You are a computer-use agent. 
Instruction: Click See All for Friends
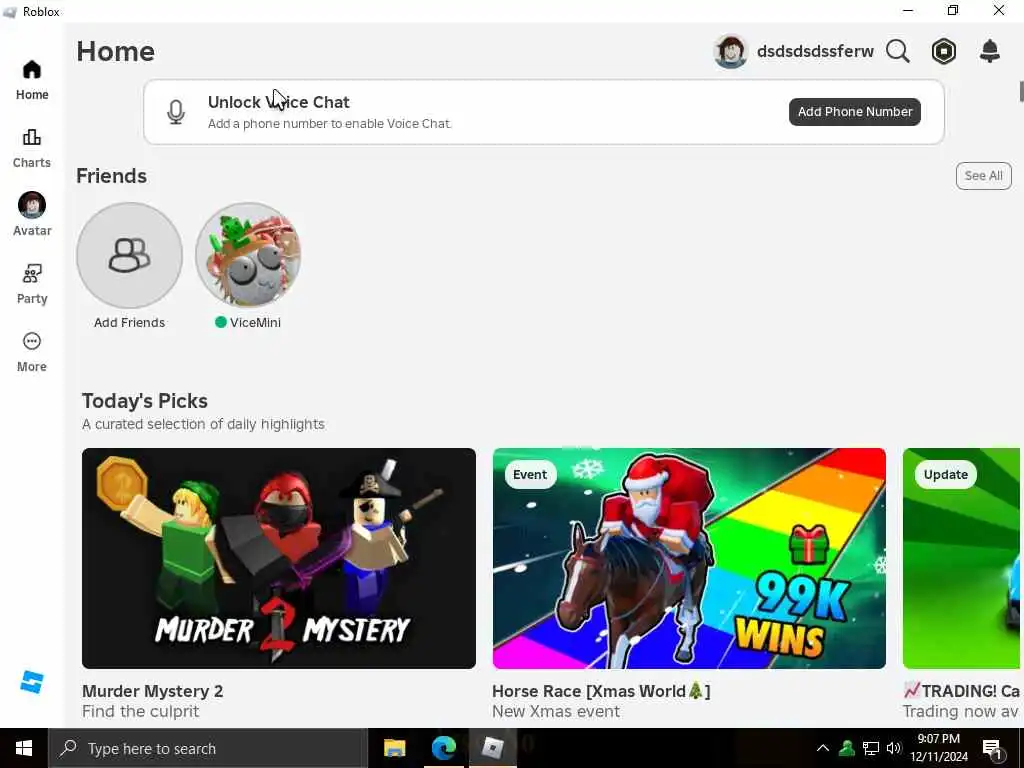pyautogui.click(x=984, y=176)
